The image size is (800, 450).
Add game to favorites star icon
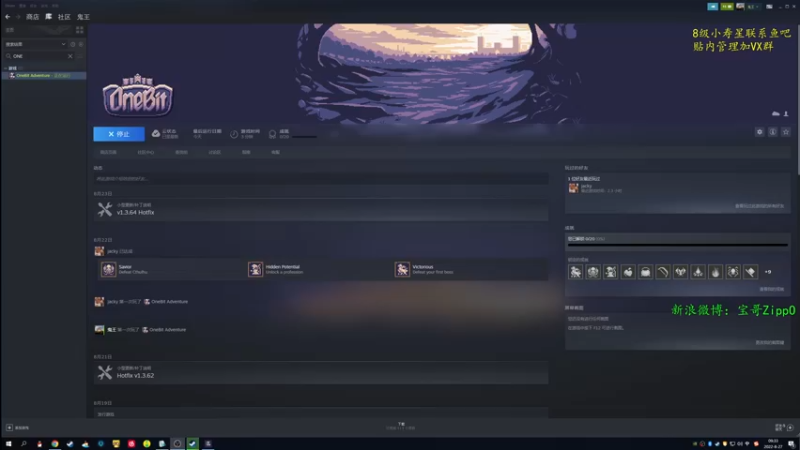(x=786, y=132)
